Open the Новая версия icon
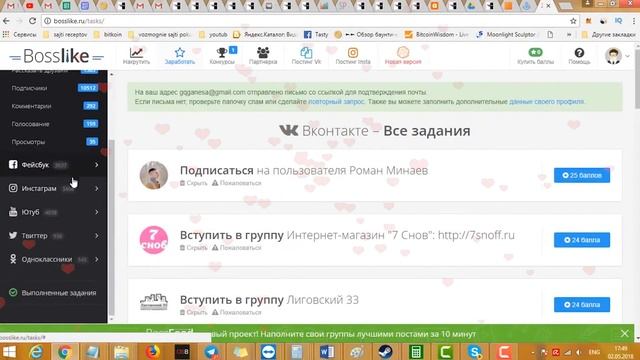Image resolution: width=640 pixels, height=360 pixels. coord(403,52)
